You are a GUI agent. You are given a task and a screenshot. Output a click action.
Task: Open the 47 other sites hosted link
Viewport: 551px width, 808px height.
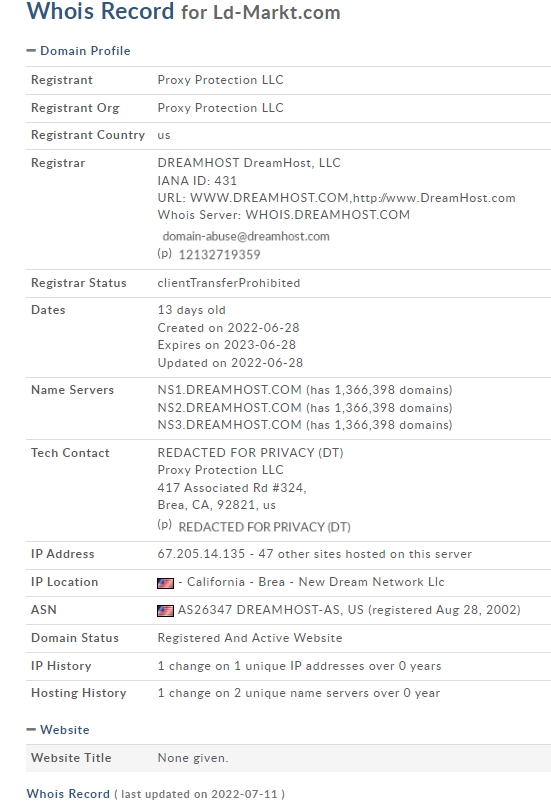[365, 554]
